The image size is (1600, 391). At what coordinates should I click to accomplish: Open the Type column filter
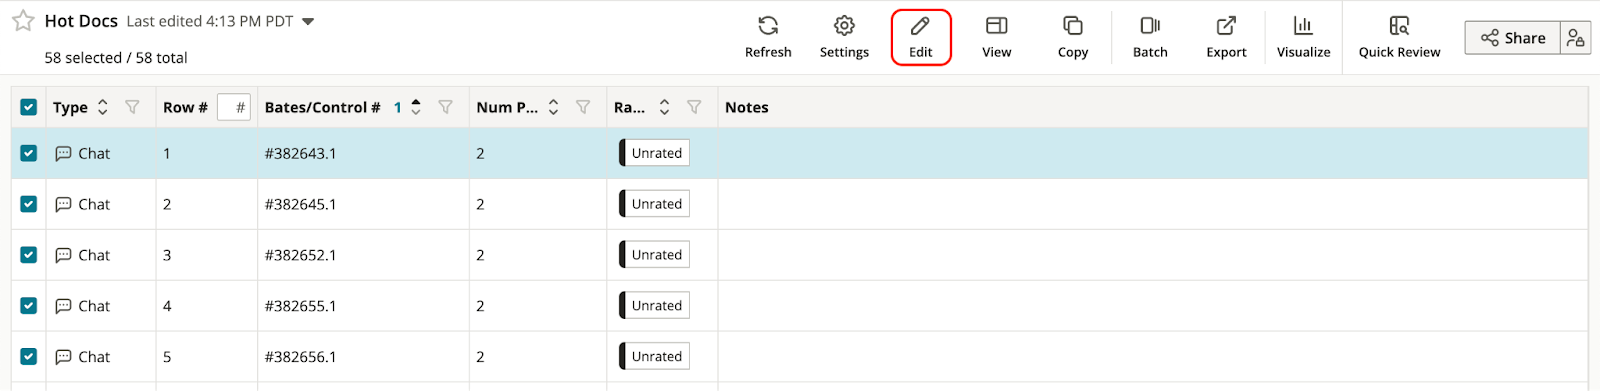[132, 107]
